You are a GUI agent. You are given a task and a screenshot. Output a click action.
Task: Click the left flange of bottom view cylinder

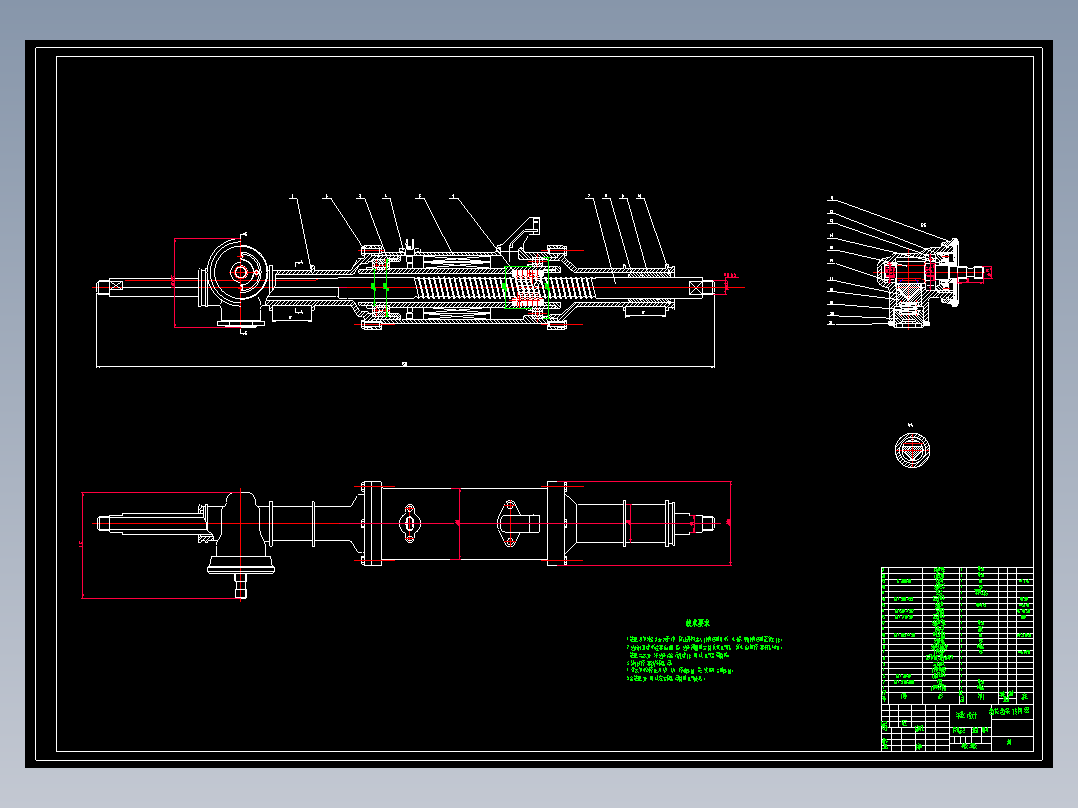coord(371,523)
